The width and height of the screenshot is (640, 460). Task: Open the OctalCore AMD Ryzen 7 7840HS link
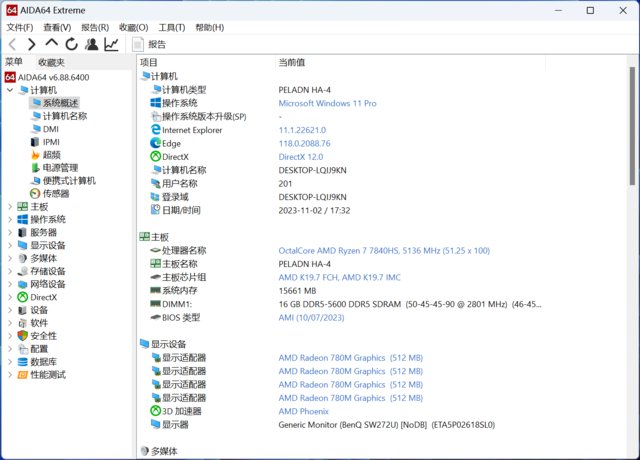384,251
